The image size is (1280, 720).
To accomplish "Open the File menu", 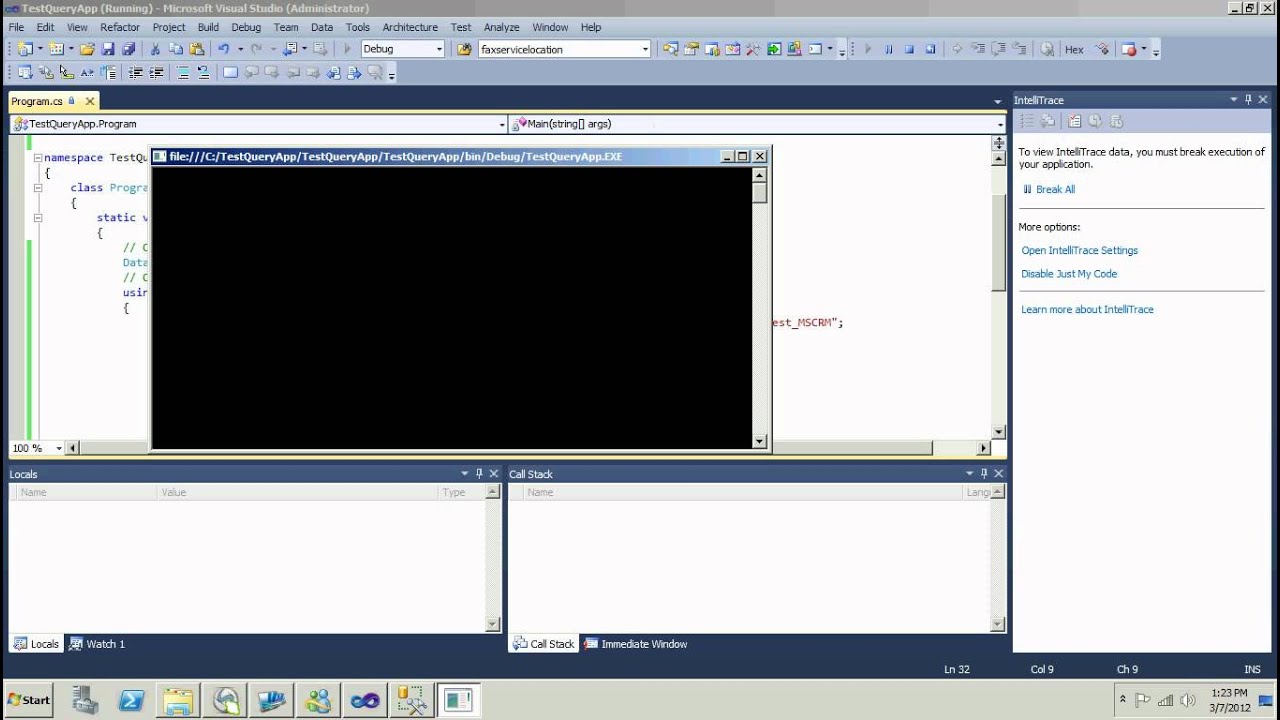I will pyautogui.click(x=16, y=27).
